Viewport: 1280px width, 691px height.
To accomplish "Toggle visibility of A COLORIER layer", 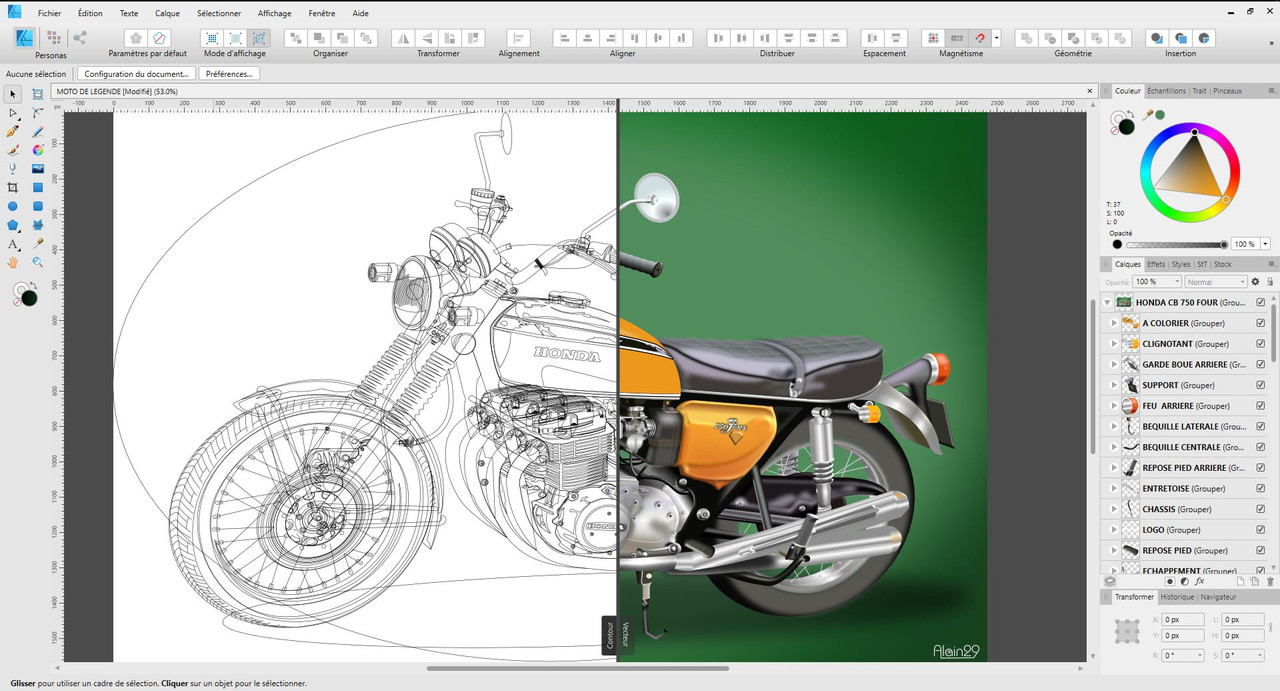I will 1260,323.
